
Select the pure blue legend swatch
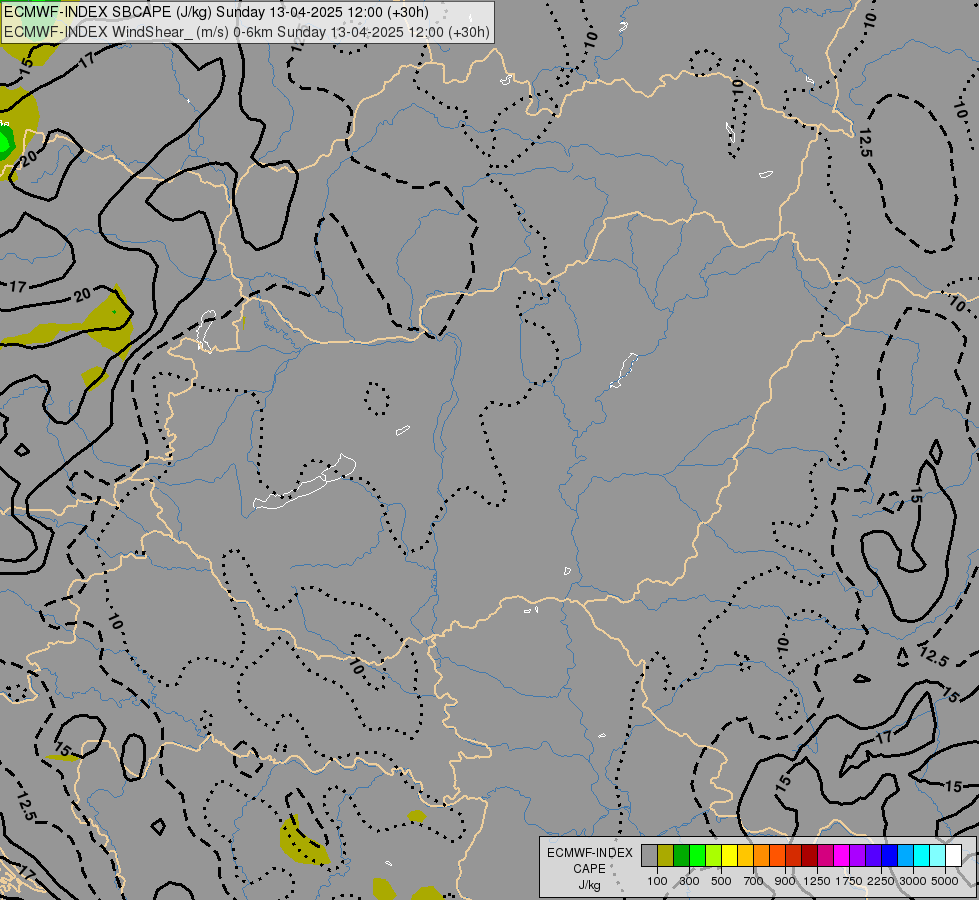(889, 855)
